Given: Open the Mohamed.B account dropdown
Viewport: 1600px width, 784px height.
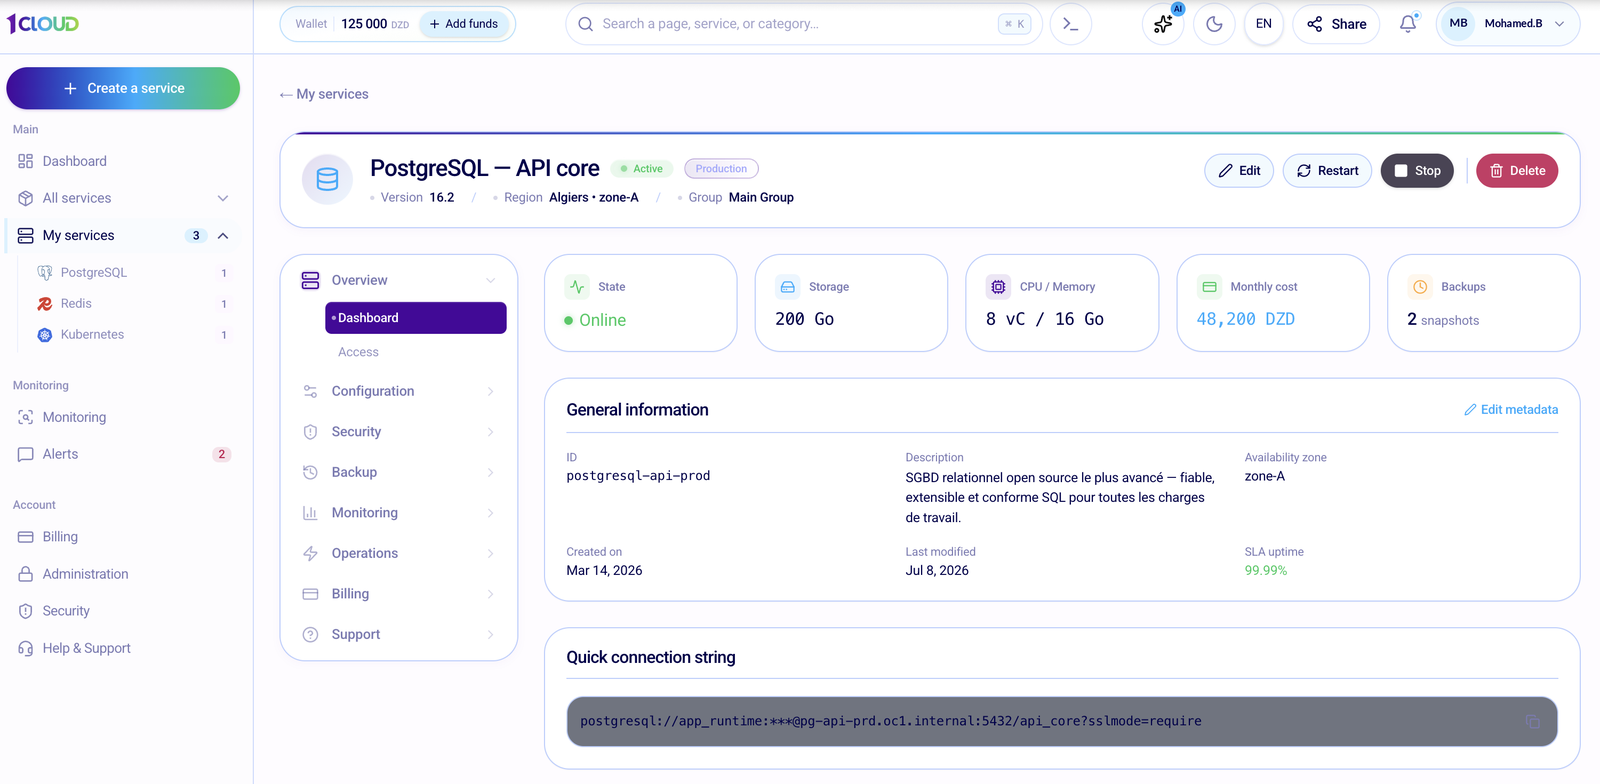Looking at the screenshot, I should 1508,24.
